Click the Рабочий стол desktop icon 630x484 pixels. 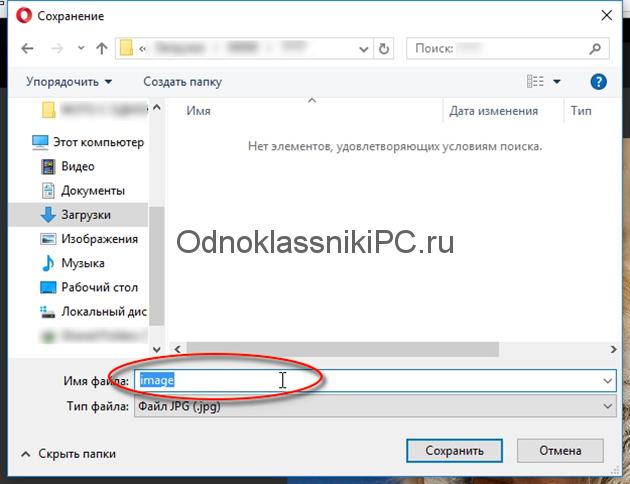click(x=48, y=287)
